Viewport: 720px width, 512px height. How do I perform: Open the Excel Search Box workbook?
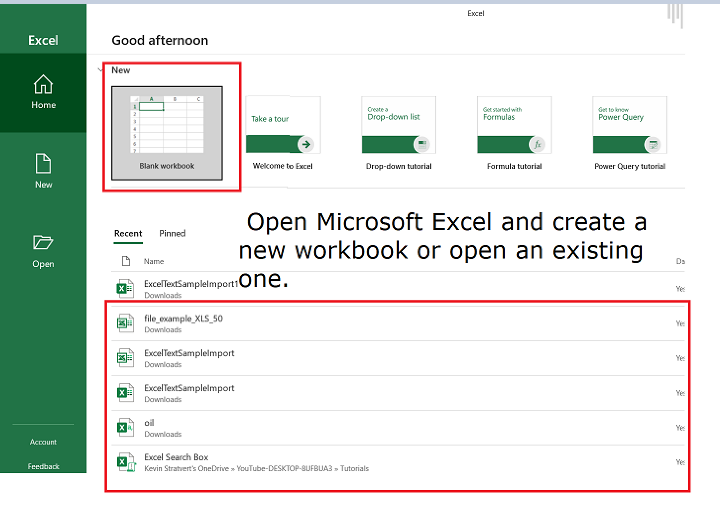click(398, 462)
